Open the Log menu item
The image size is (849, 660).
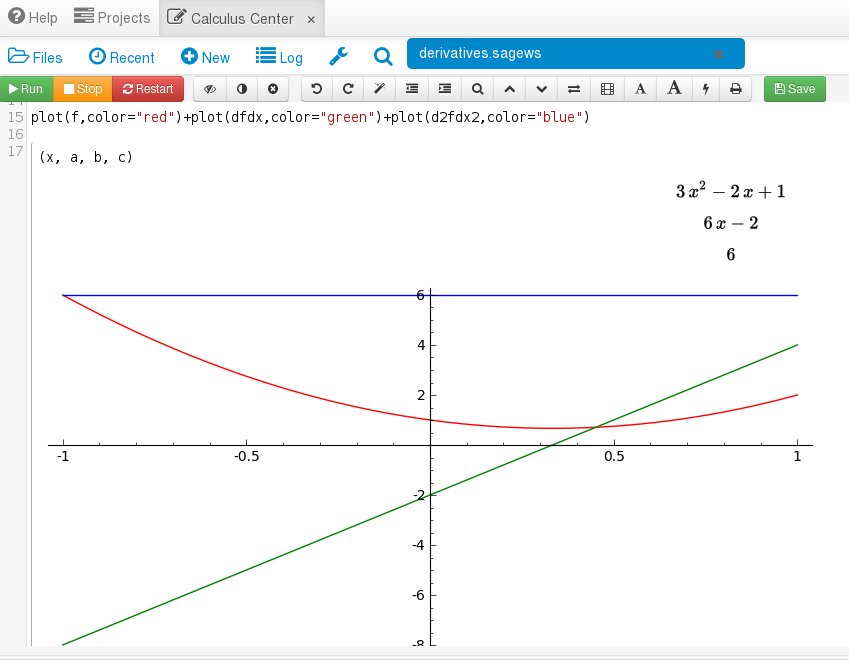pos(279,57)
